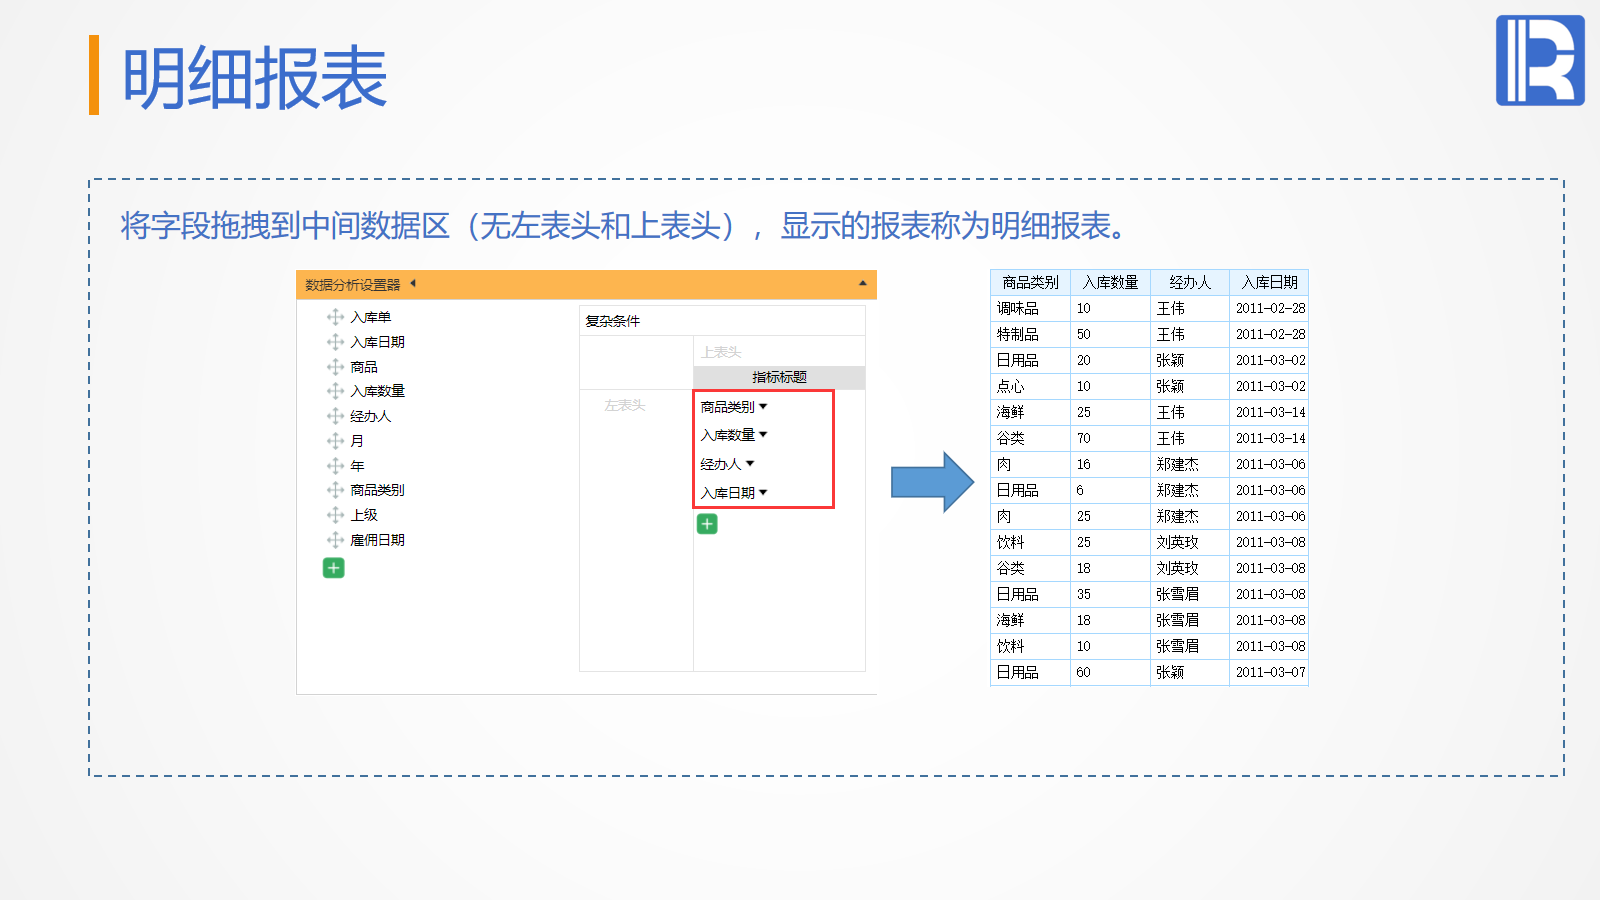Click the drag handle icon beside 商品 field

[335, 367]
